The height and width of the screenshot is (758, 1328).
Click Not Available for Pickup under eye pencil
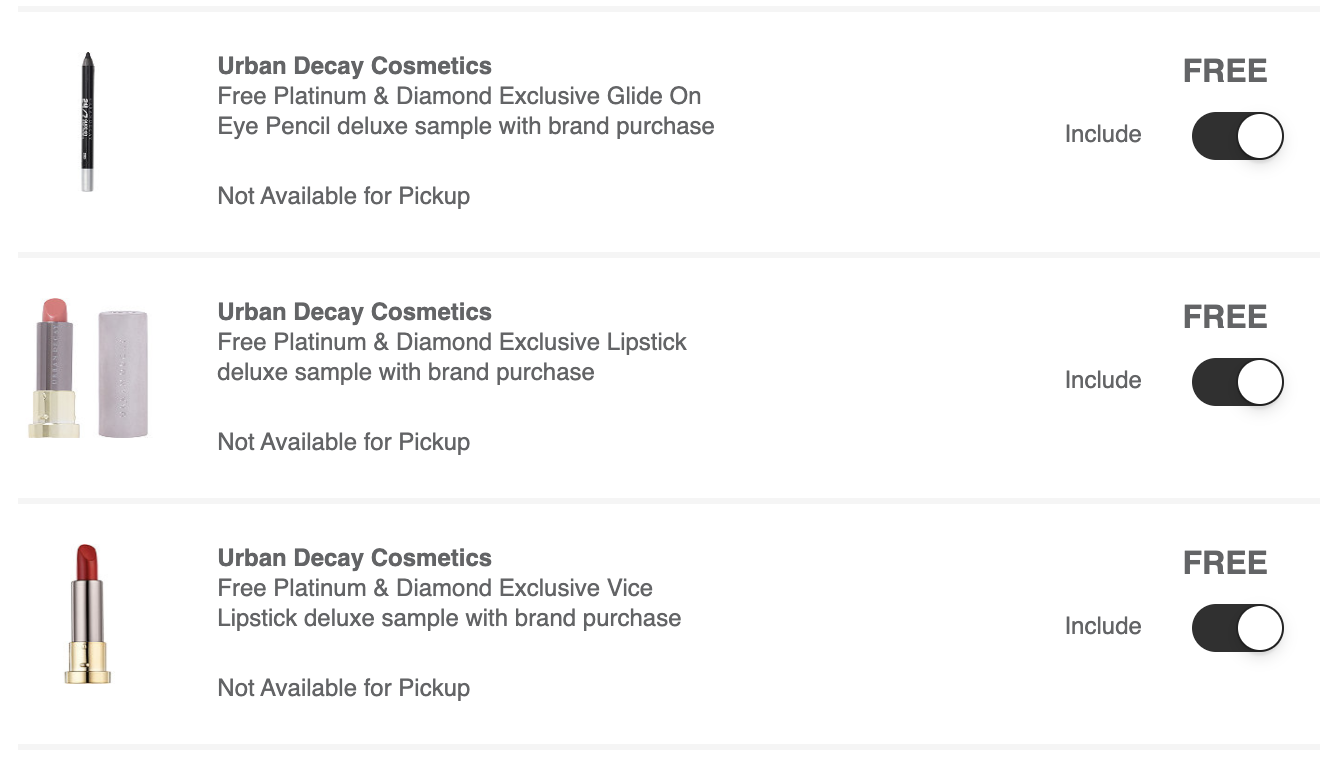(344, 196)
